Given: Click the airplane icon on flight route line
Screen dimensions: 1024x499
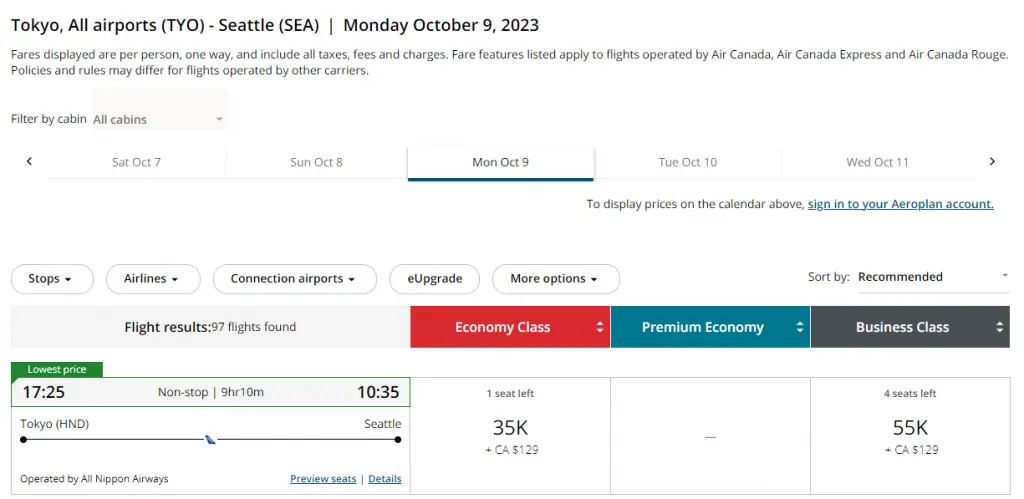Looking at the screenshot, I should [210, 439].
